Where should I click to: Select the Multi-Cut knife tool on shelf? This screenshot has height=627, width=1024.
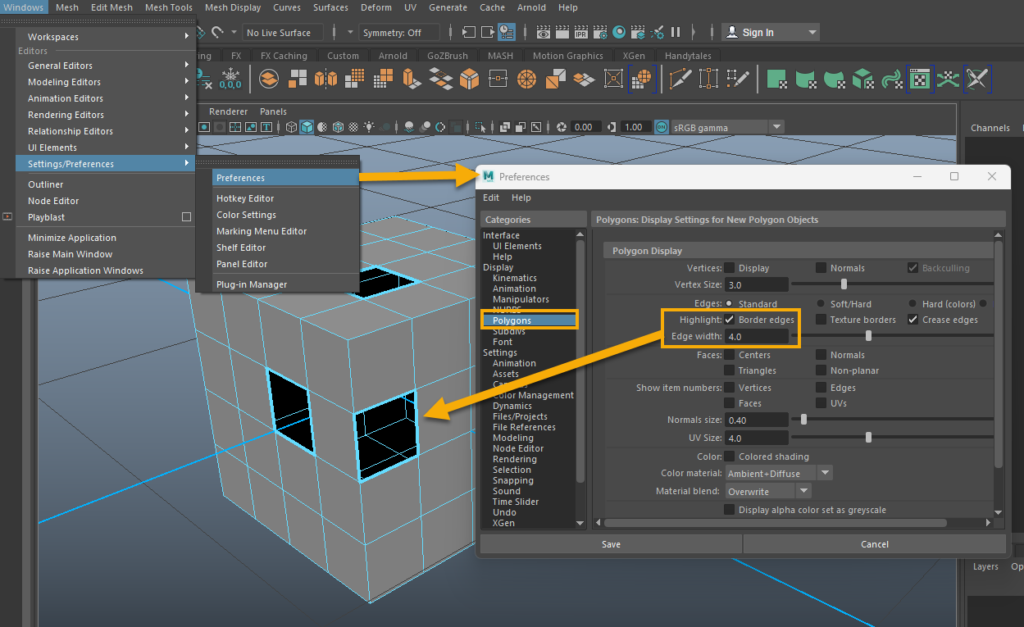[680, 79]
